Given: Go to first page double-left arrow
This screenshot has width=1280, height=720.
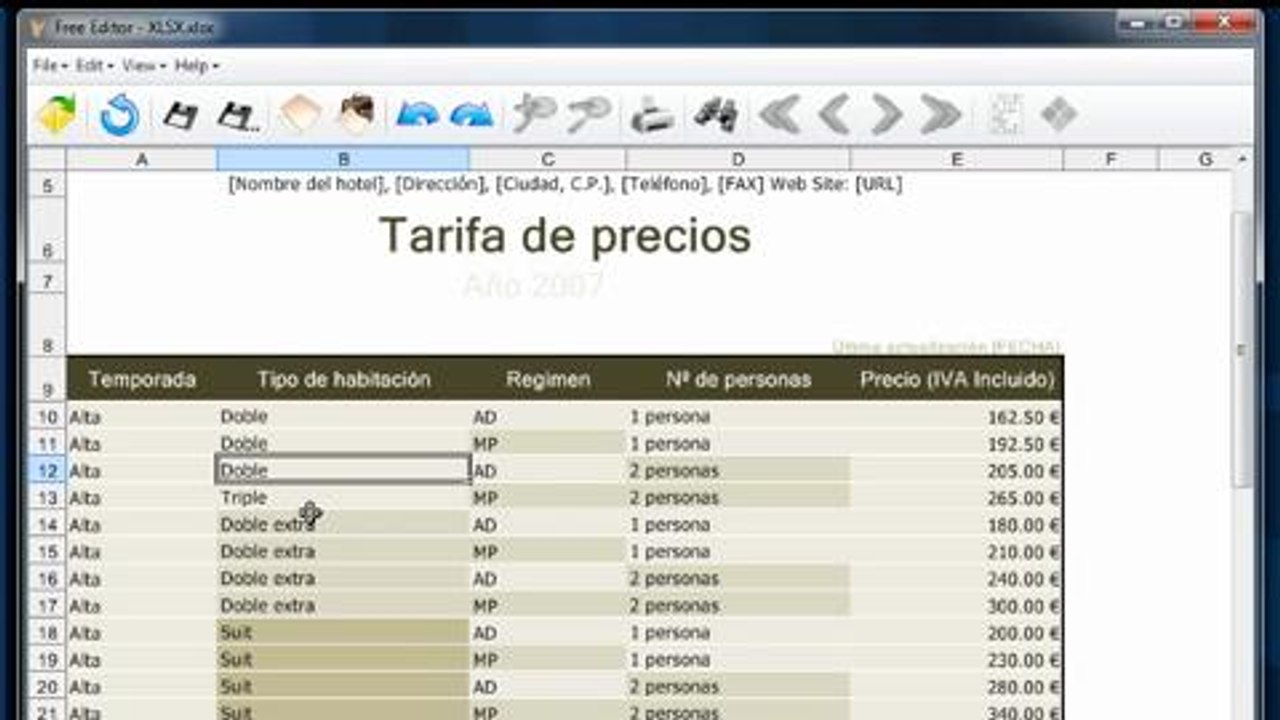Looking at the screenshot, I should tap(779, 115).
